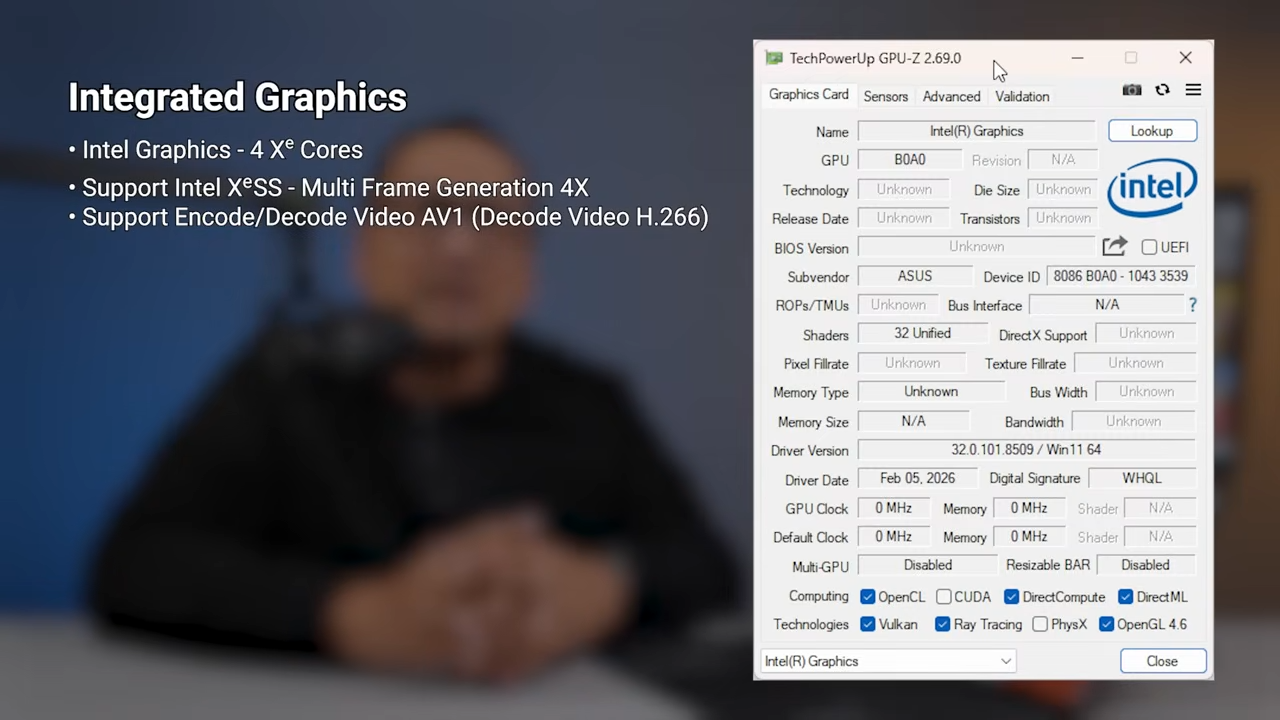Image resolution: width=1280 pixels, height=720 pixels.
Task: Click the DirectX Support field
Action: tap(1146, 334)
